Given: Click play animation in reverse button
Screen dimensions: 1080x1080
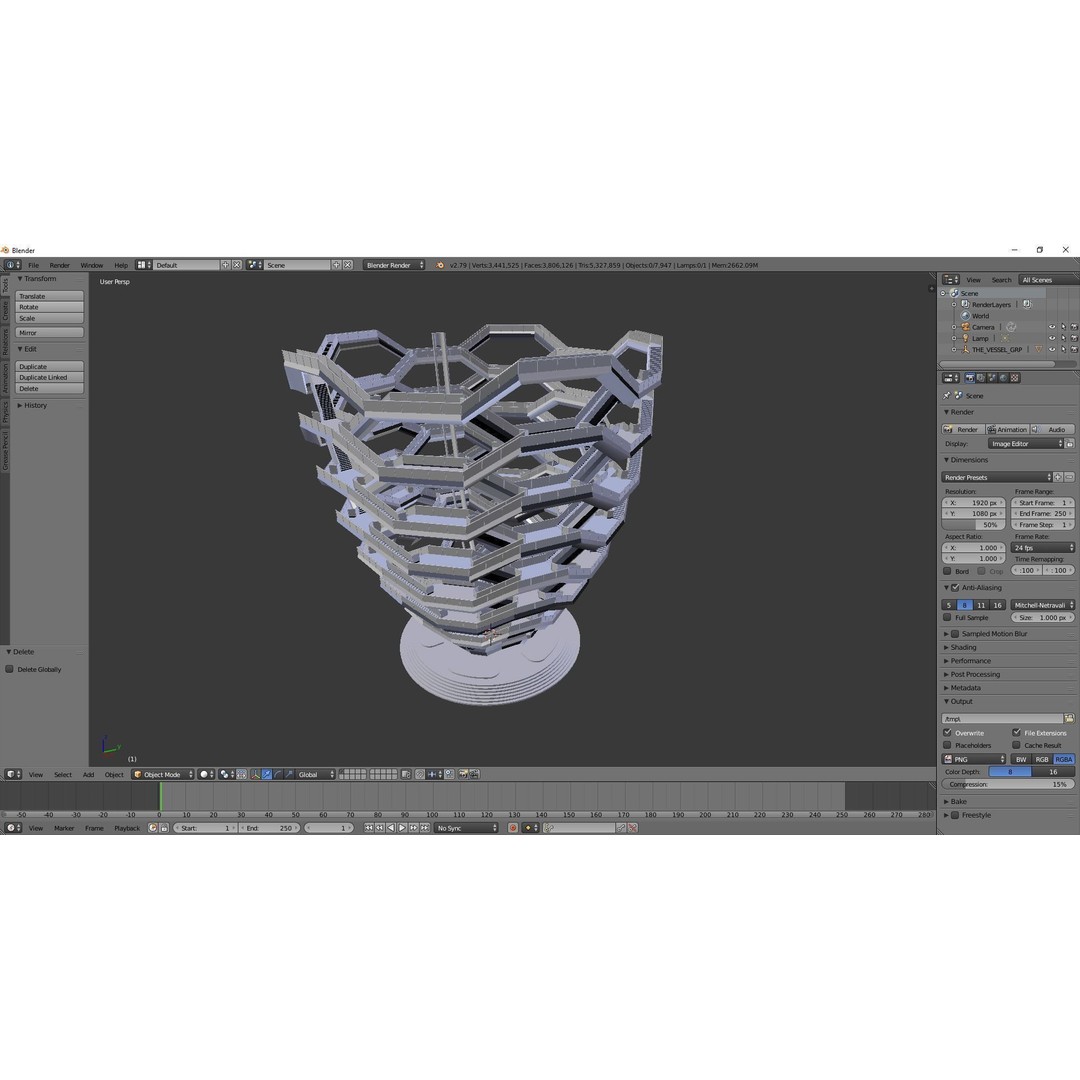Looking at the screenshot, I should click(391, 828).
